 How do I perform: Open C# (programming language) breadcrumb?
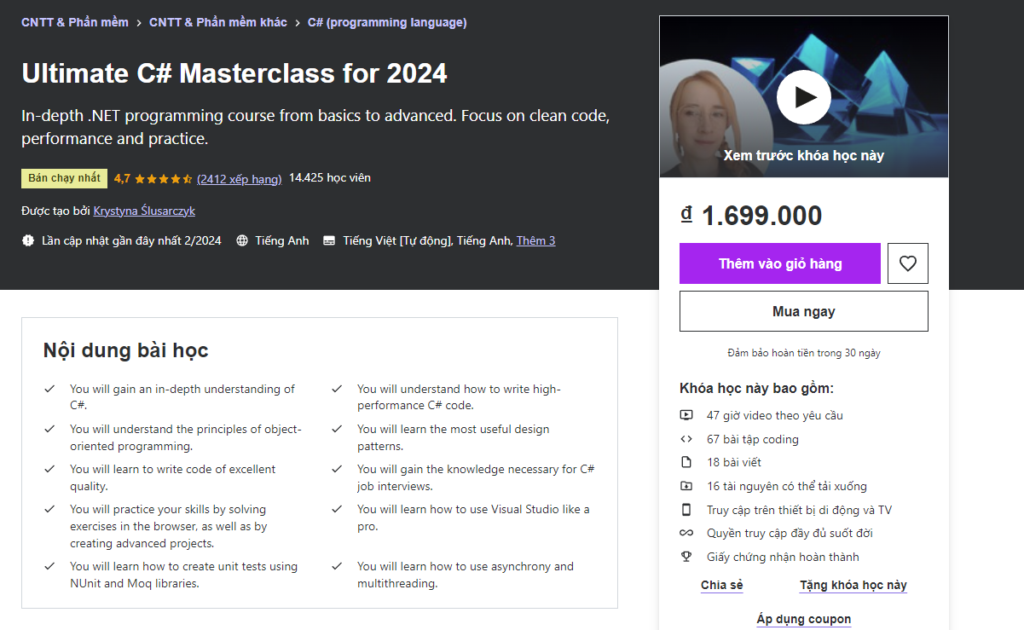[x=387, y=22]
